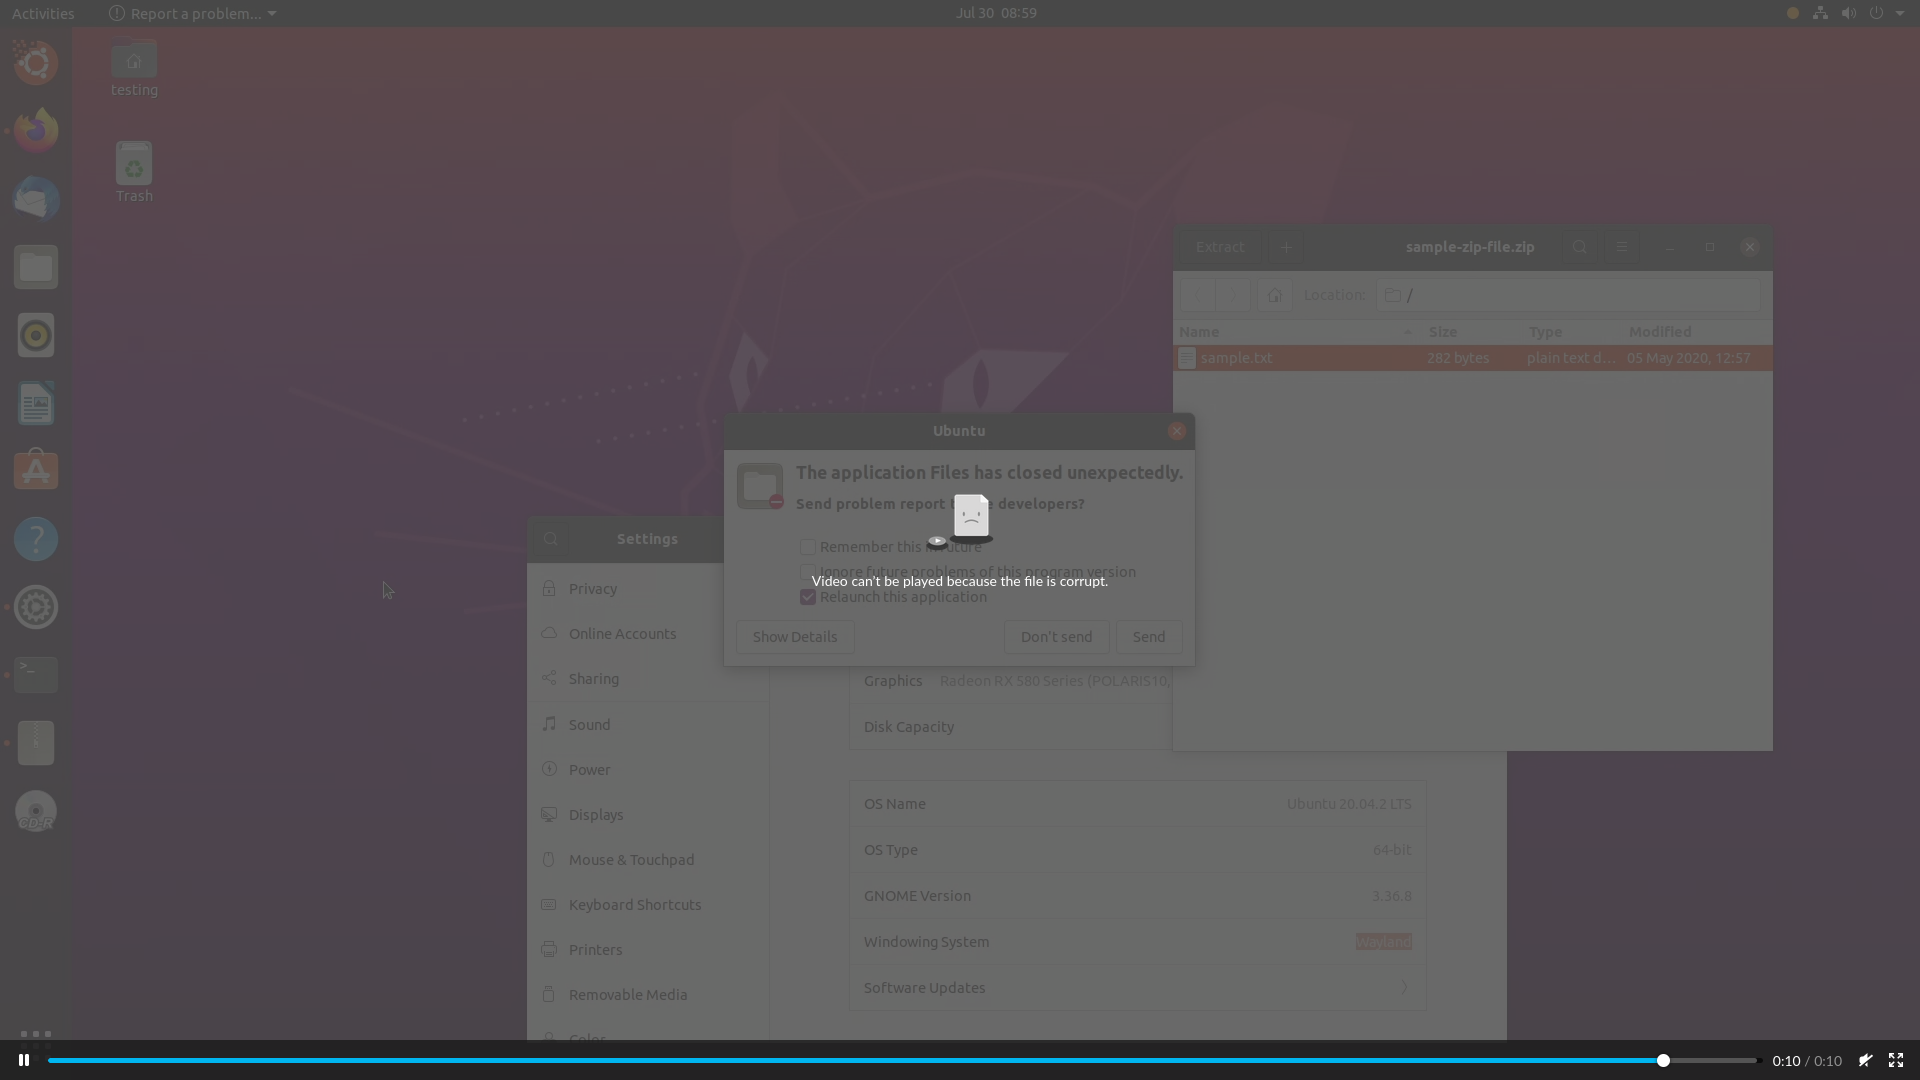1920x1080 pixels.
Task: Show applications grid in the dock
Action: (36, 1034)
